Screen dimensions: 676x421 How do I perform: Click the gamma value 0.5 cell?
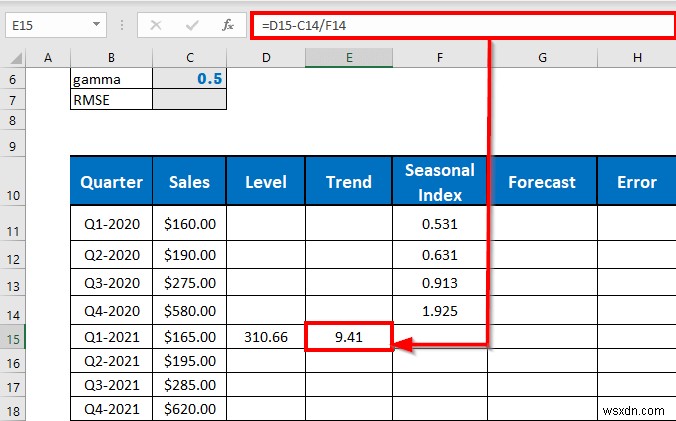[x=190, y=79]
